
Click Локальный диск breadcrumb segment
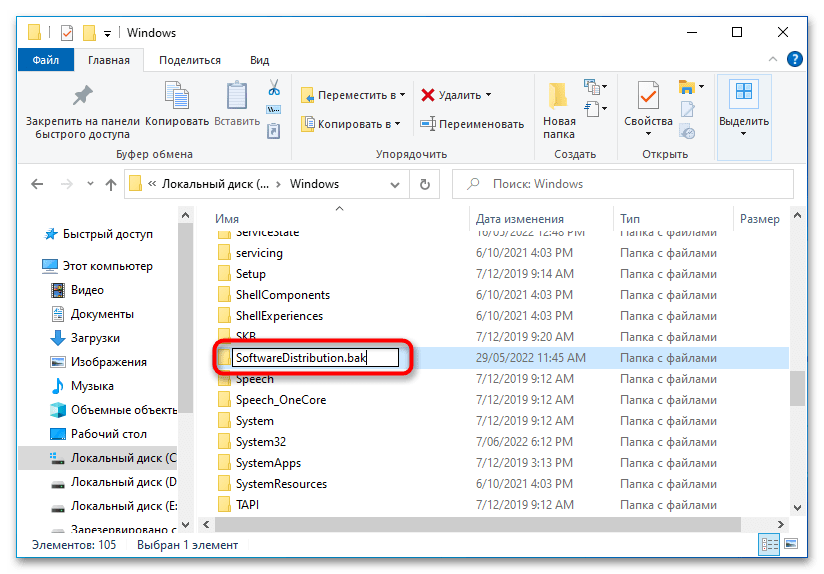215,184
